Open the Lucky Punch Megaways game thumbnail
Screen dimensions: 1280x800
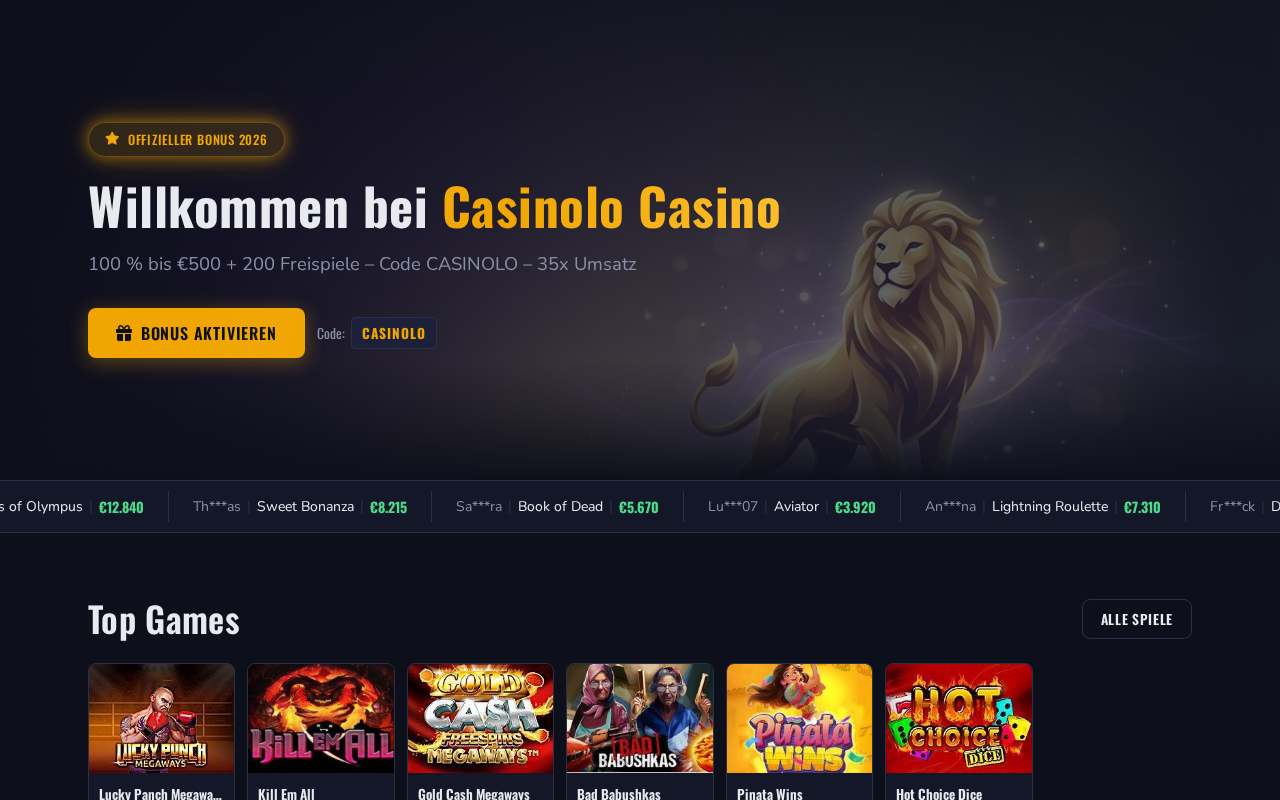tap(161, 718)
